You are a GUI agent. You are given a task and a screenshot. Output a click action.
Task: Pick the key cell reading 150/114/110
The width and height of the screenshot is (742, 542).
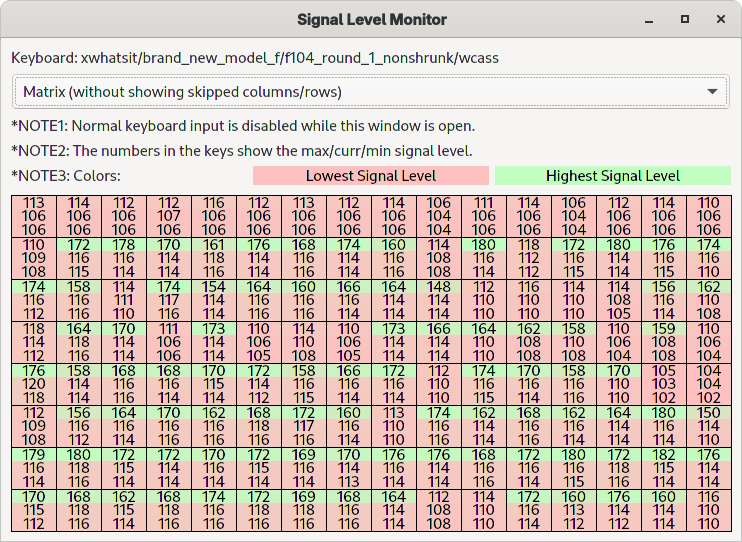click(x=709, y=426)
